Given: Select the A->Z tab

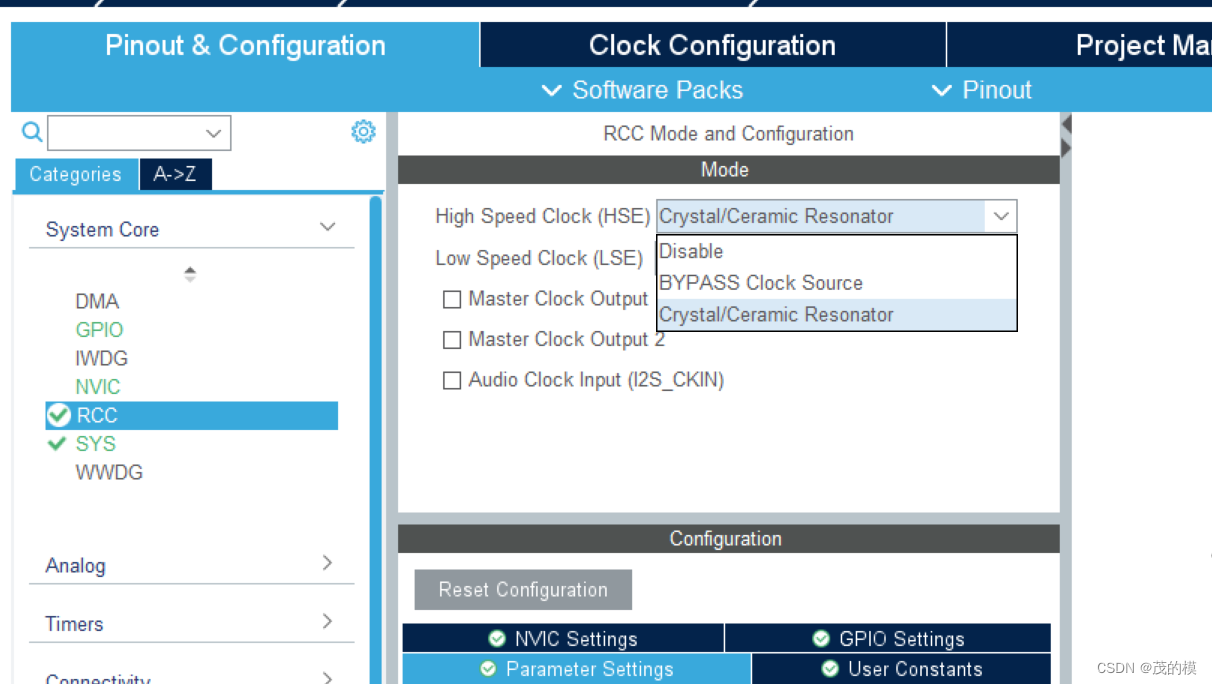Looking at the screenshot, I should (175, 174).
